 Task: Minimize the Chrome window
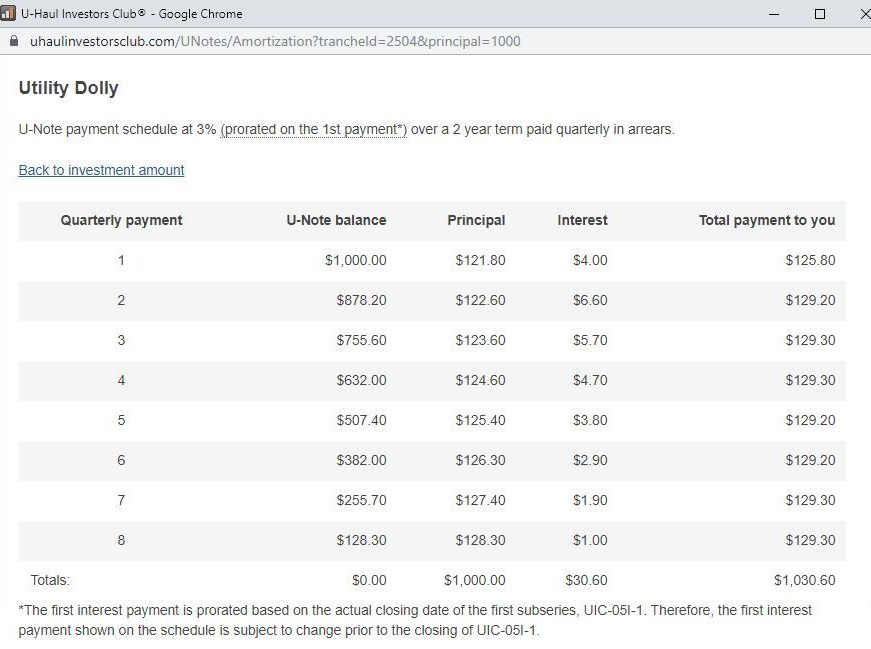coord(774,14)
